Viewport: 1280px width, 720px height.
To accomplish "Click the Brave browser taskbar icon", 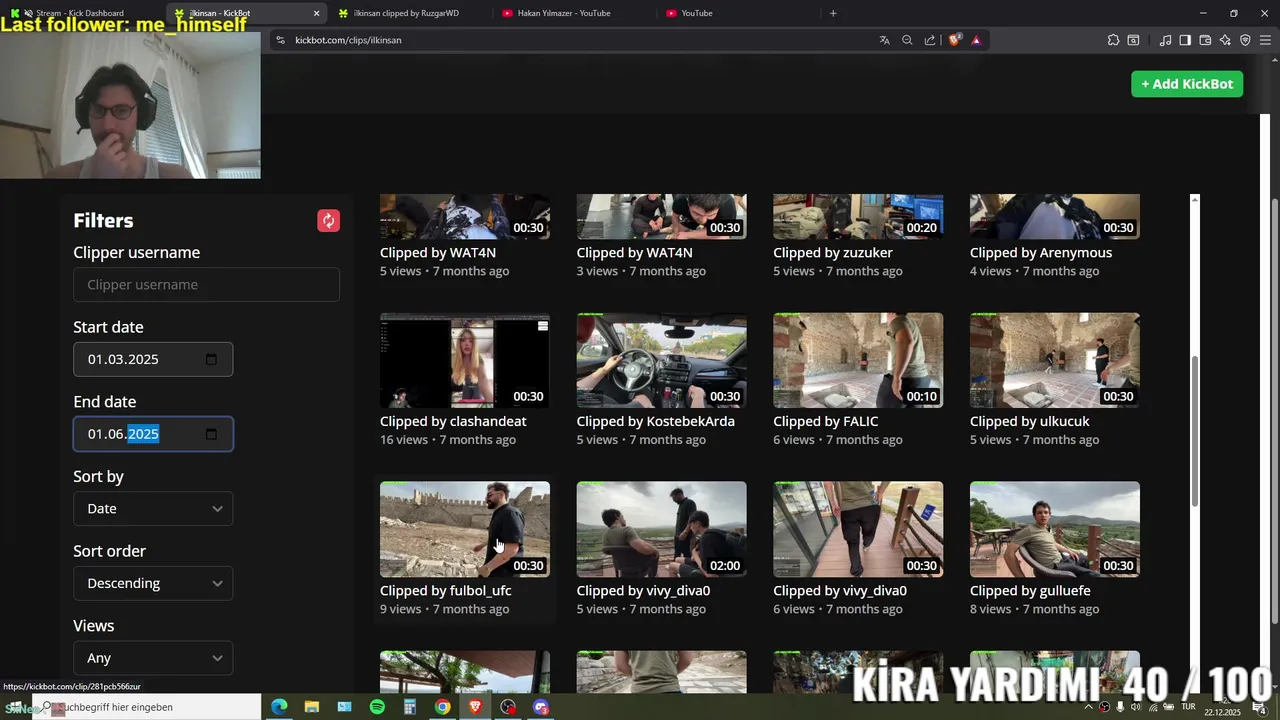I will click(x=475, y=707).
